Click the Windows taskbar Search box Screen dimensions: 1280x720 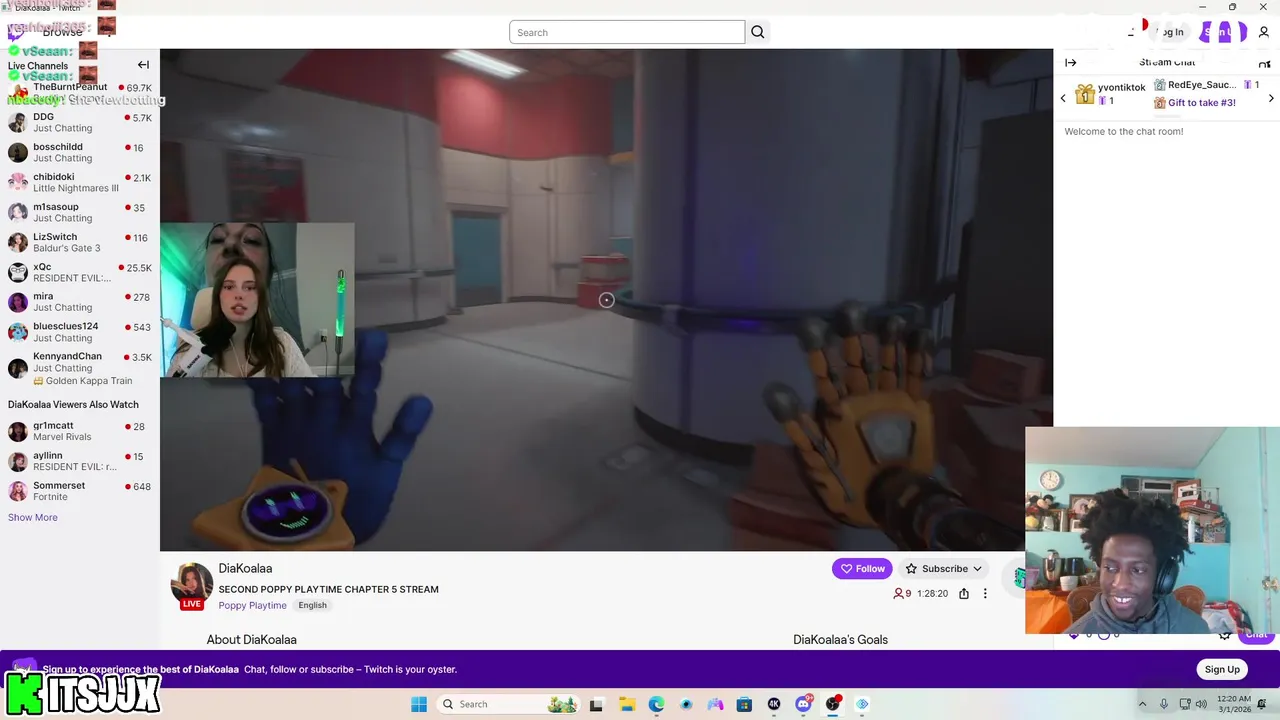pos(509,704)
